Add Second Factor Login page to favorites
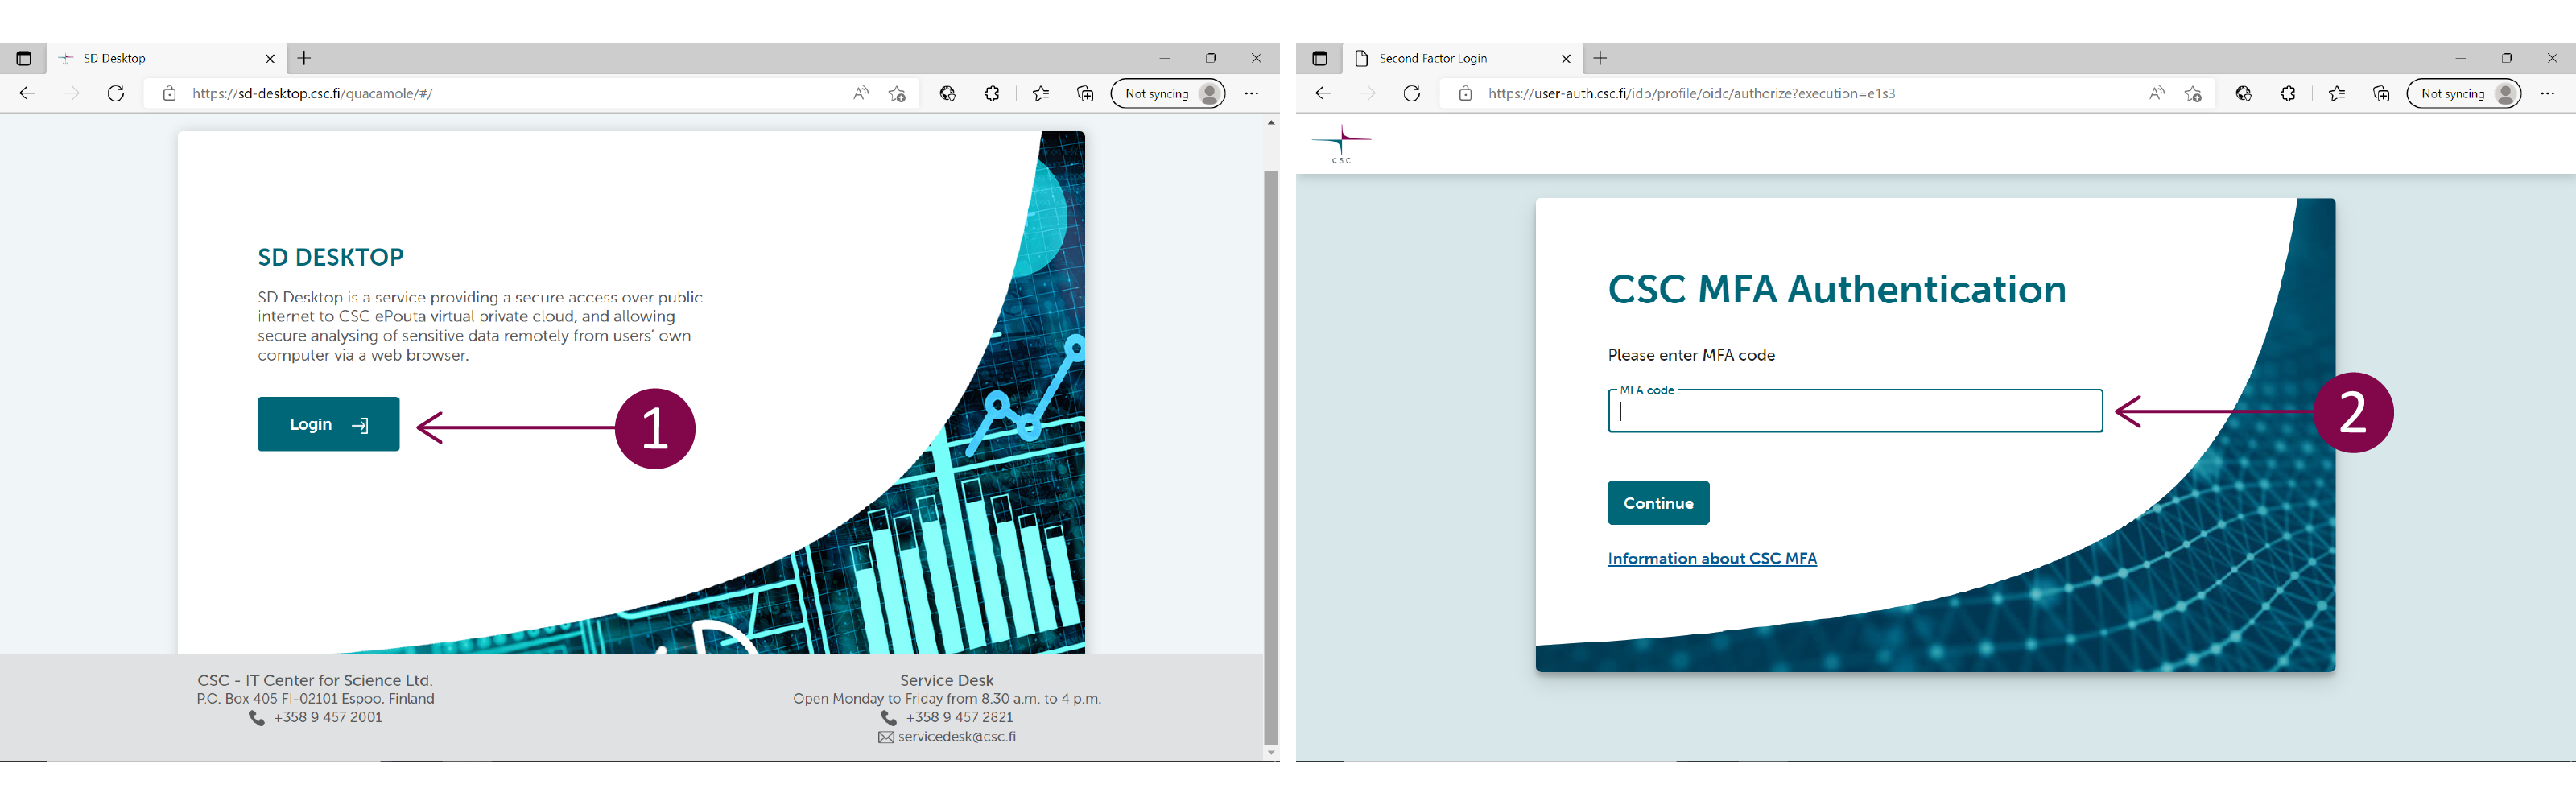The height and width of the screenshot is (805, 2576). click(x=2193, y=93)
